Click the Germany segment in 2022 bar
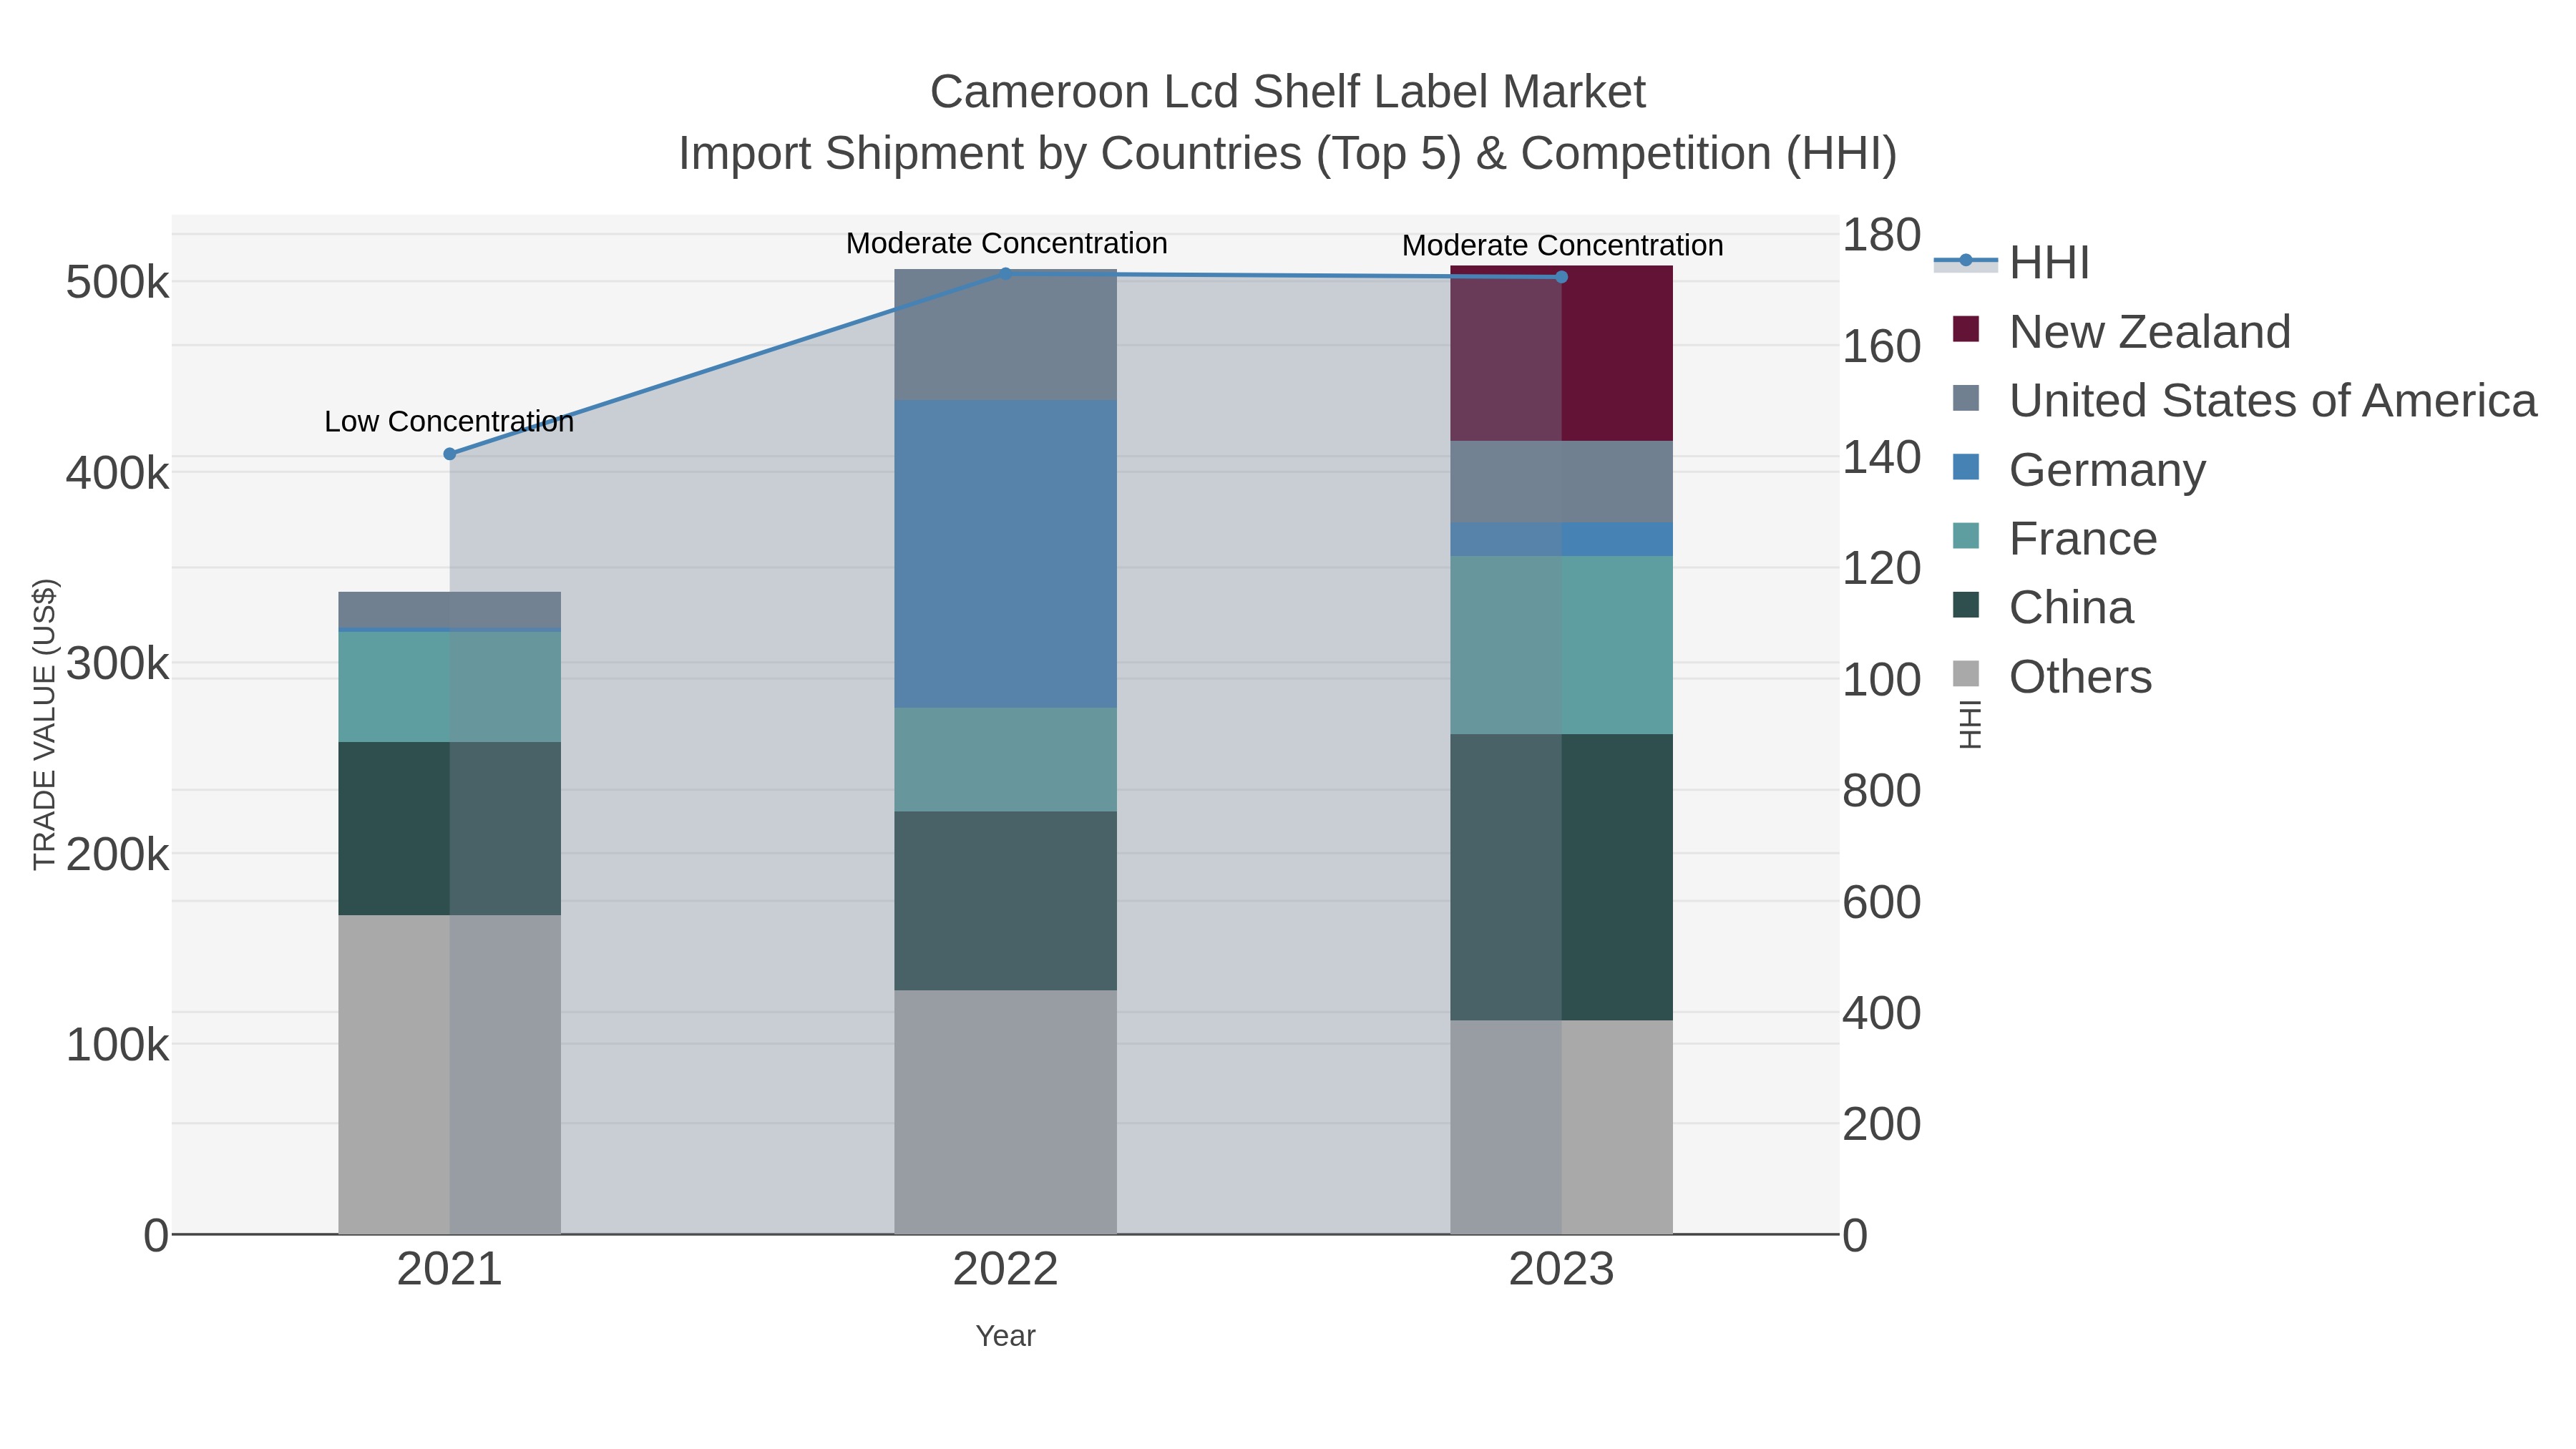The width and height of the screenshot is (2576, 1449). (x=1005, y=554)
